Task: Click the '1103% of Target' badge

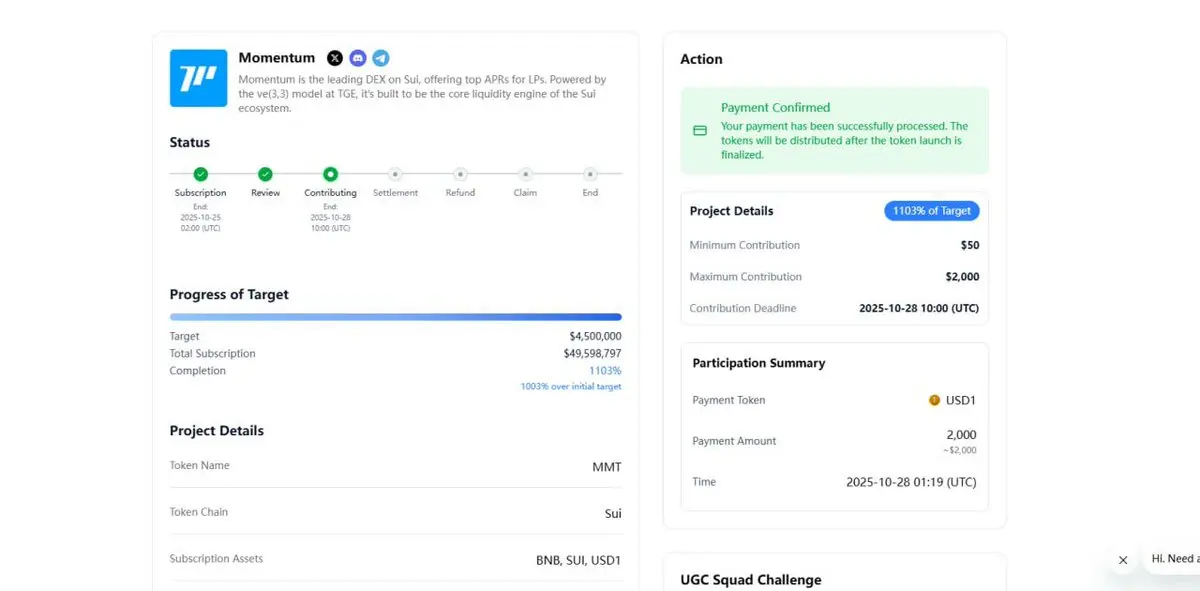Action: click(x=932, y=211)
